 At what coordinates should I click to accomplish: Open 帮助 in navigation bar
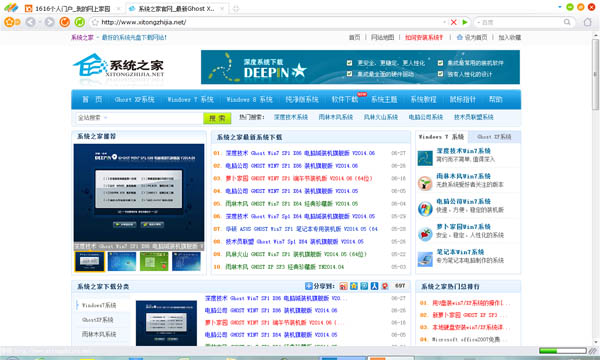click(x=496, y=99)
